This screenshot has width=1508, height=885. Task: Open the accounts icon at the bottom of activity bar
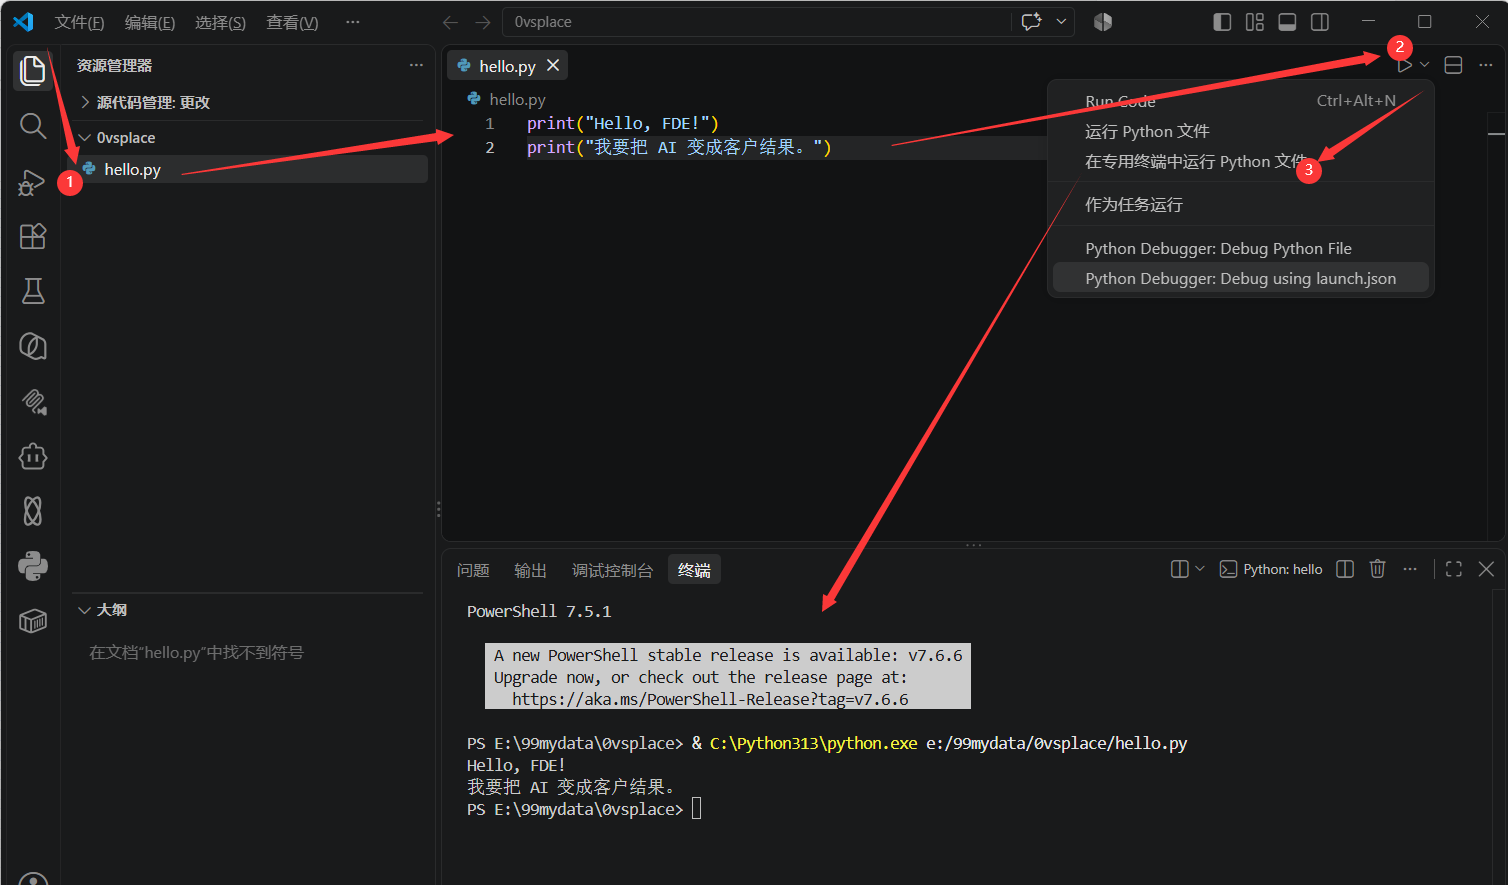(33, 878)
